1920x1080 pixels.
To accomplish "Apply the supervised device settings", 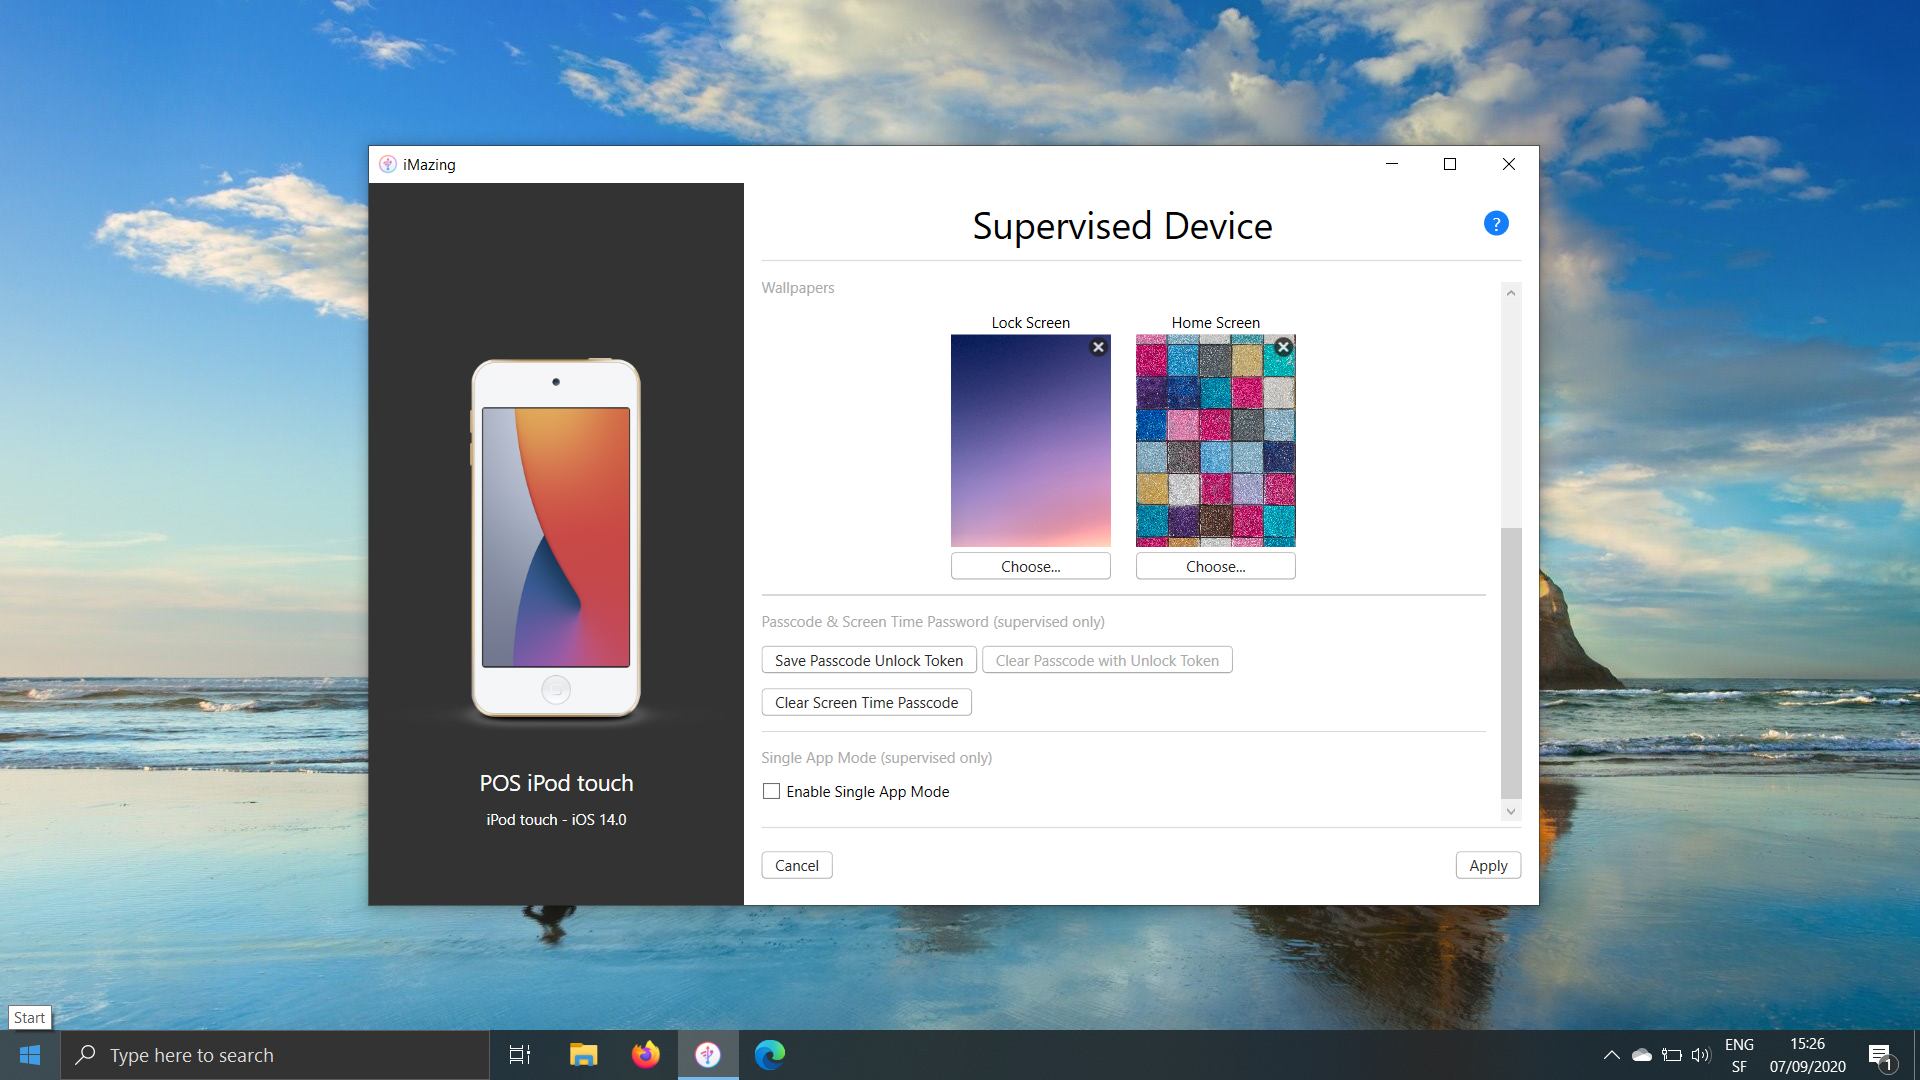I will point(1488,865).
